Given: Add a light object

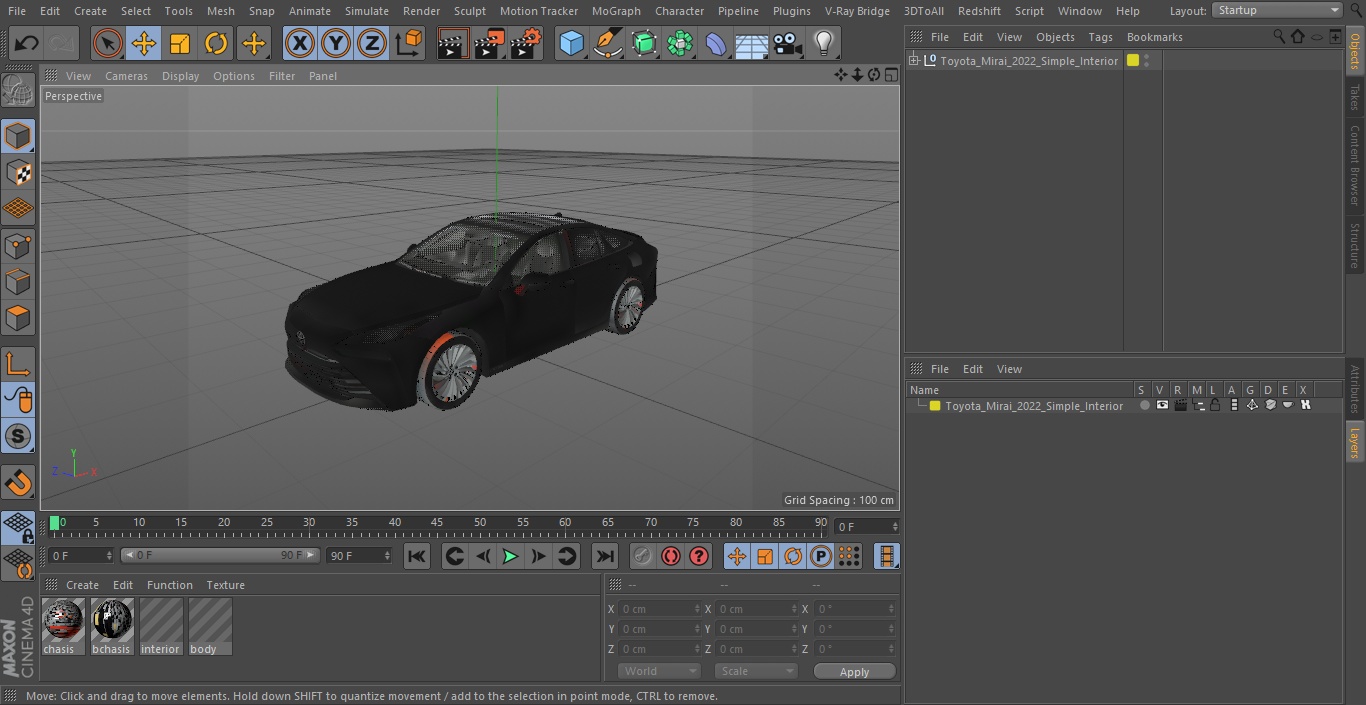Looking at the screenshot, I should click(x=823, y=43).
